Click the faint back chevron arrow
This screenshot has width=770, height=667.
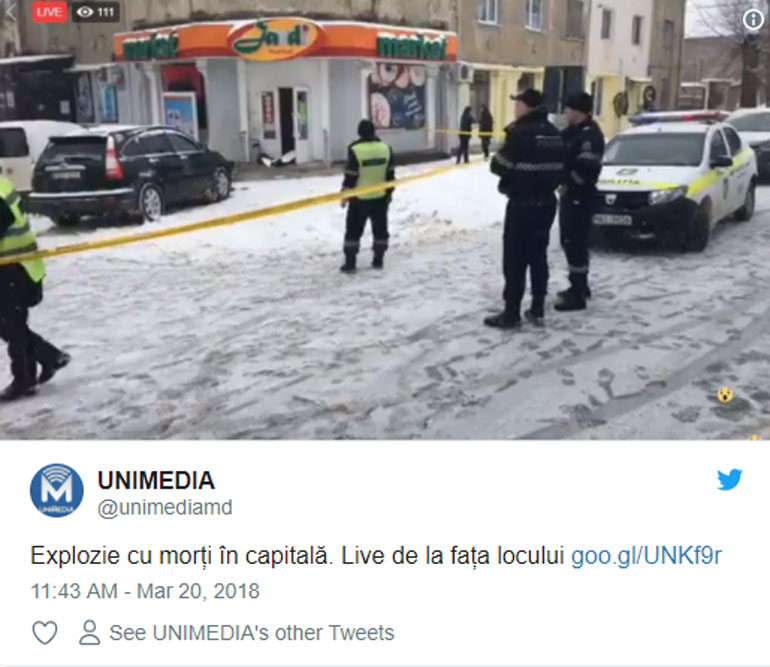[12, 12]
